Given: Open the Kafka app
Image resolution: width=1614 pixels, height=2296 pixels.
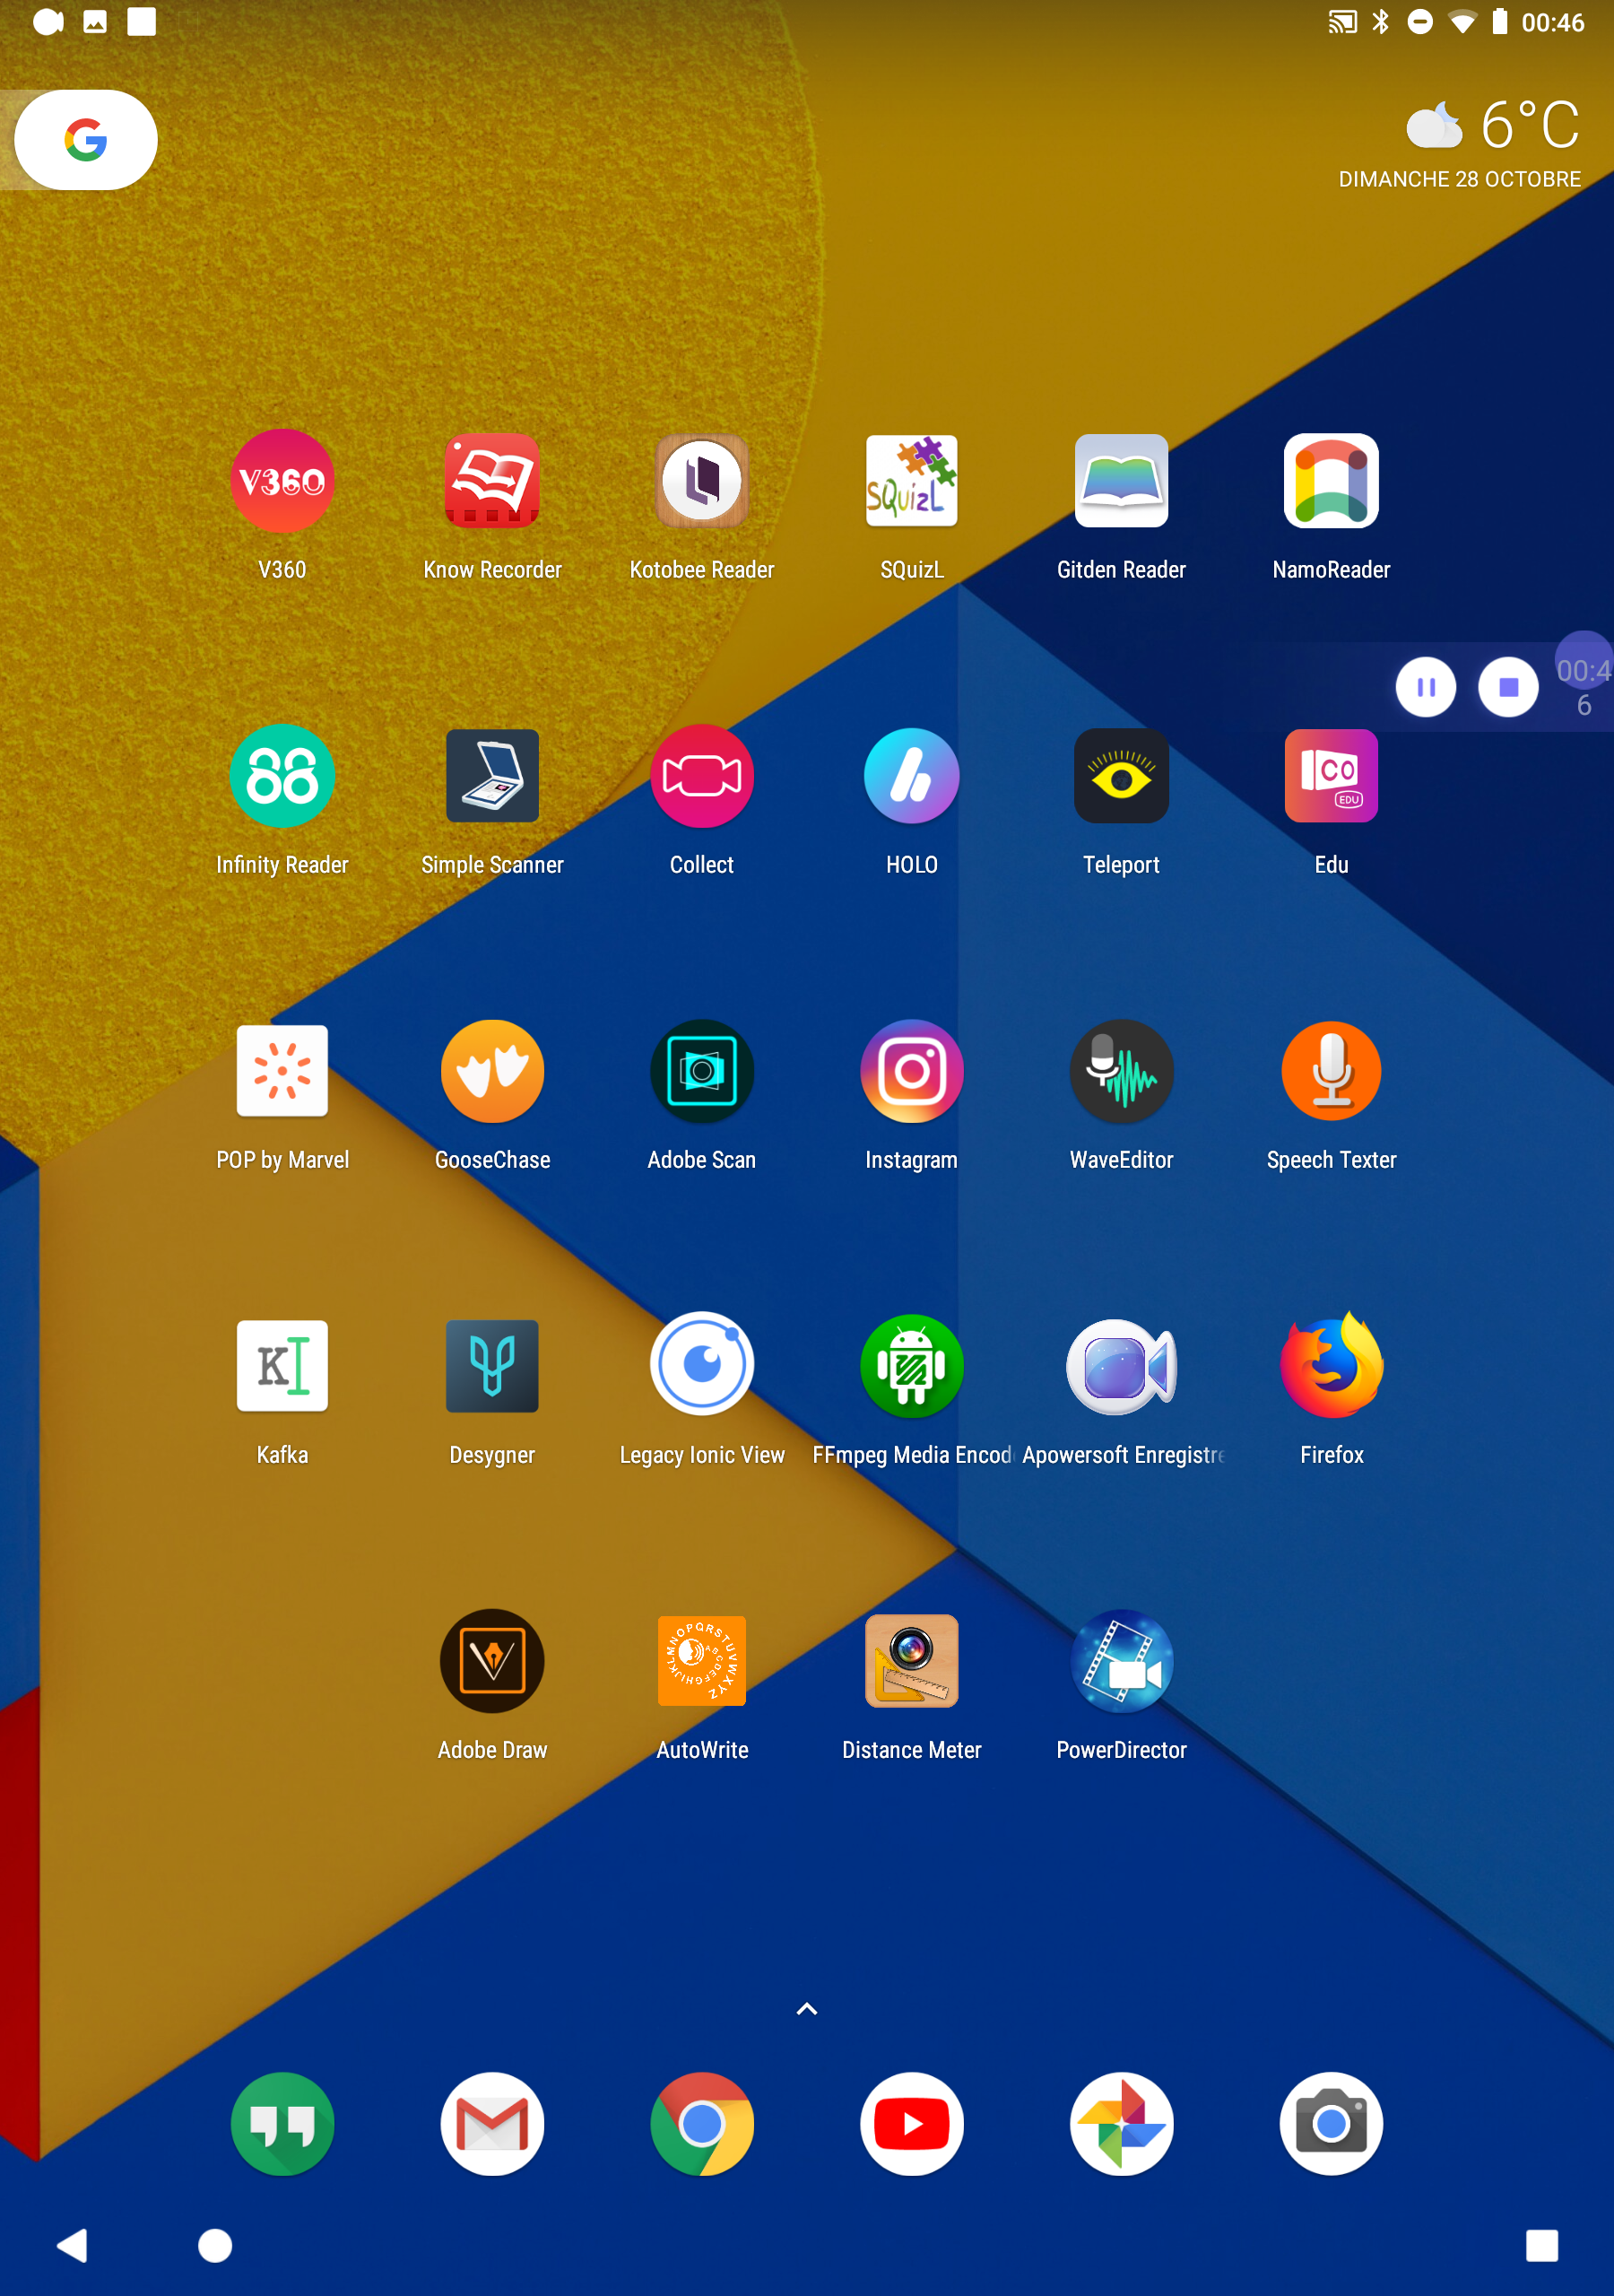Looking at the screenshot, I should pos(282,1366).
